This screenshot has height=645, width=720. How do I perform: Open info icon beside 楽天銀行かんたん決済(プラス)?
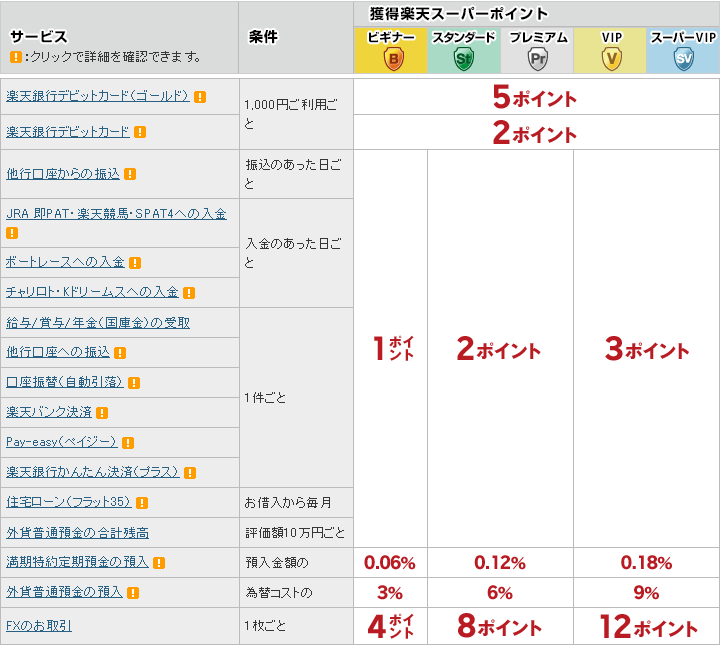190,473
